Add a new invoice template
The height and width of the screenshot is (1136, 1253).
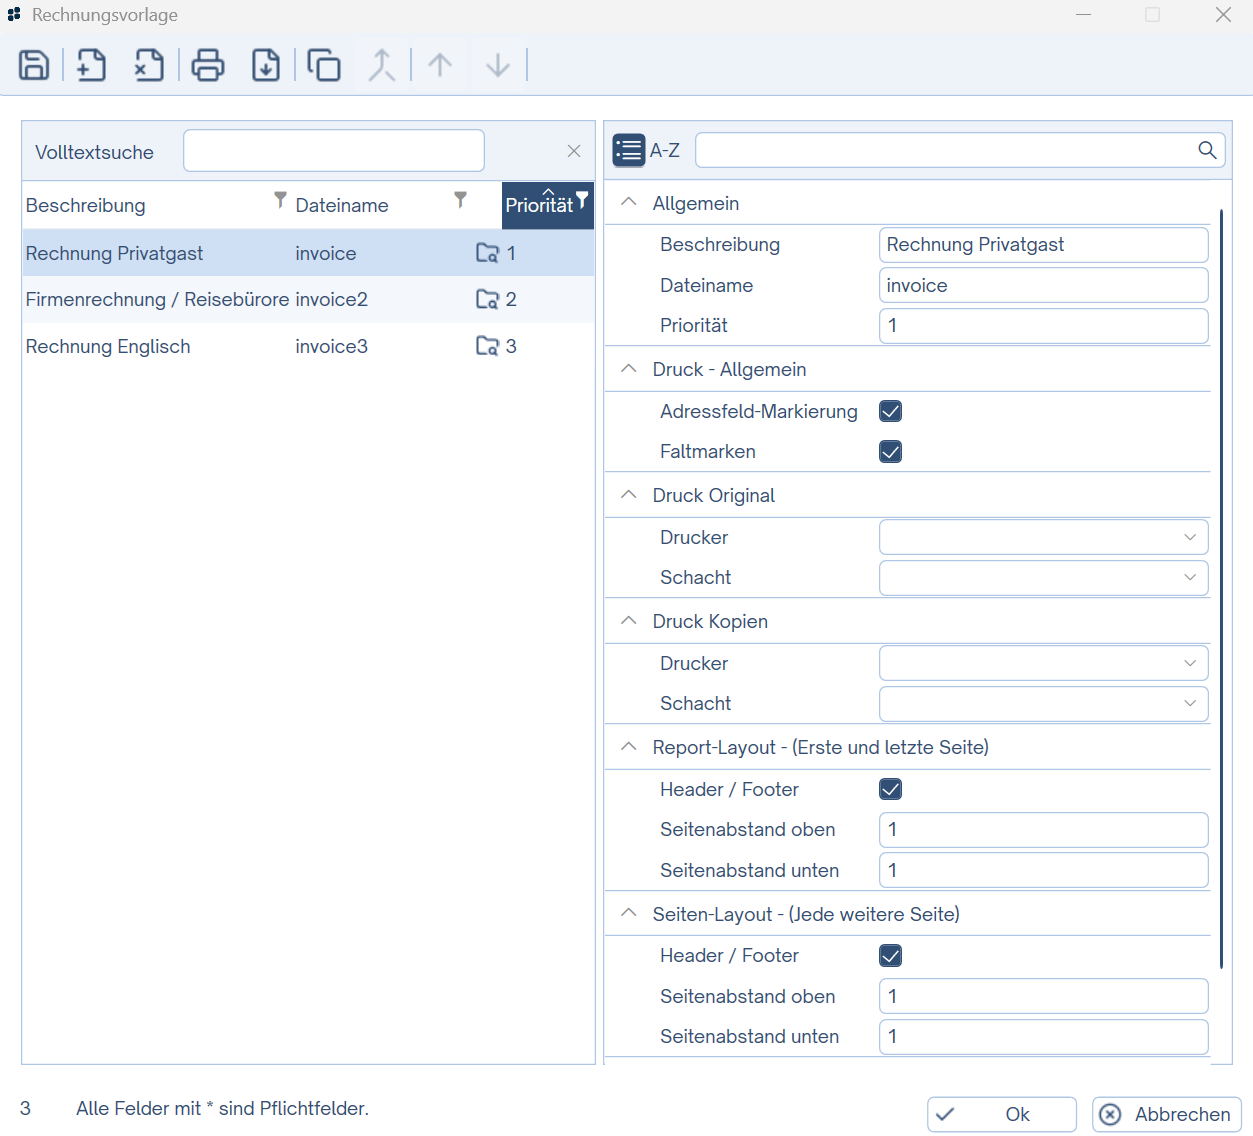coord(91,65)
